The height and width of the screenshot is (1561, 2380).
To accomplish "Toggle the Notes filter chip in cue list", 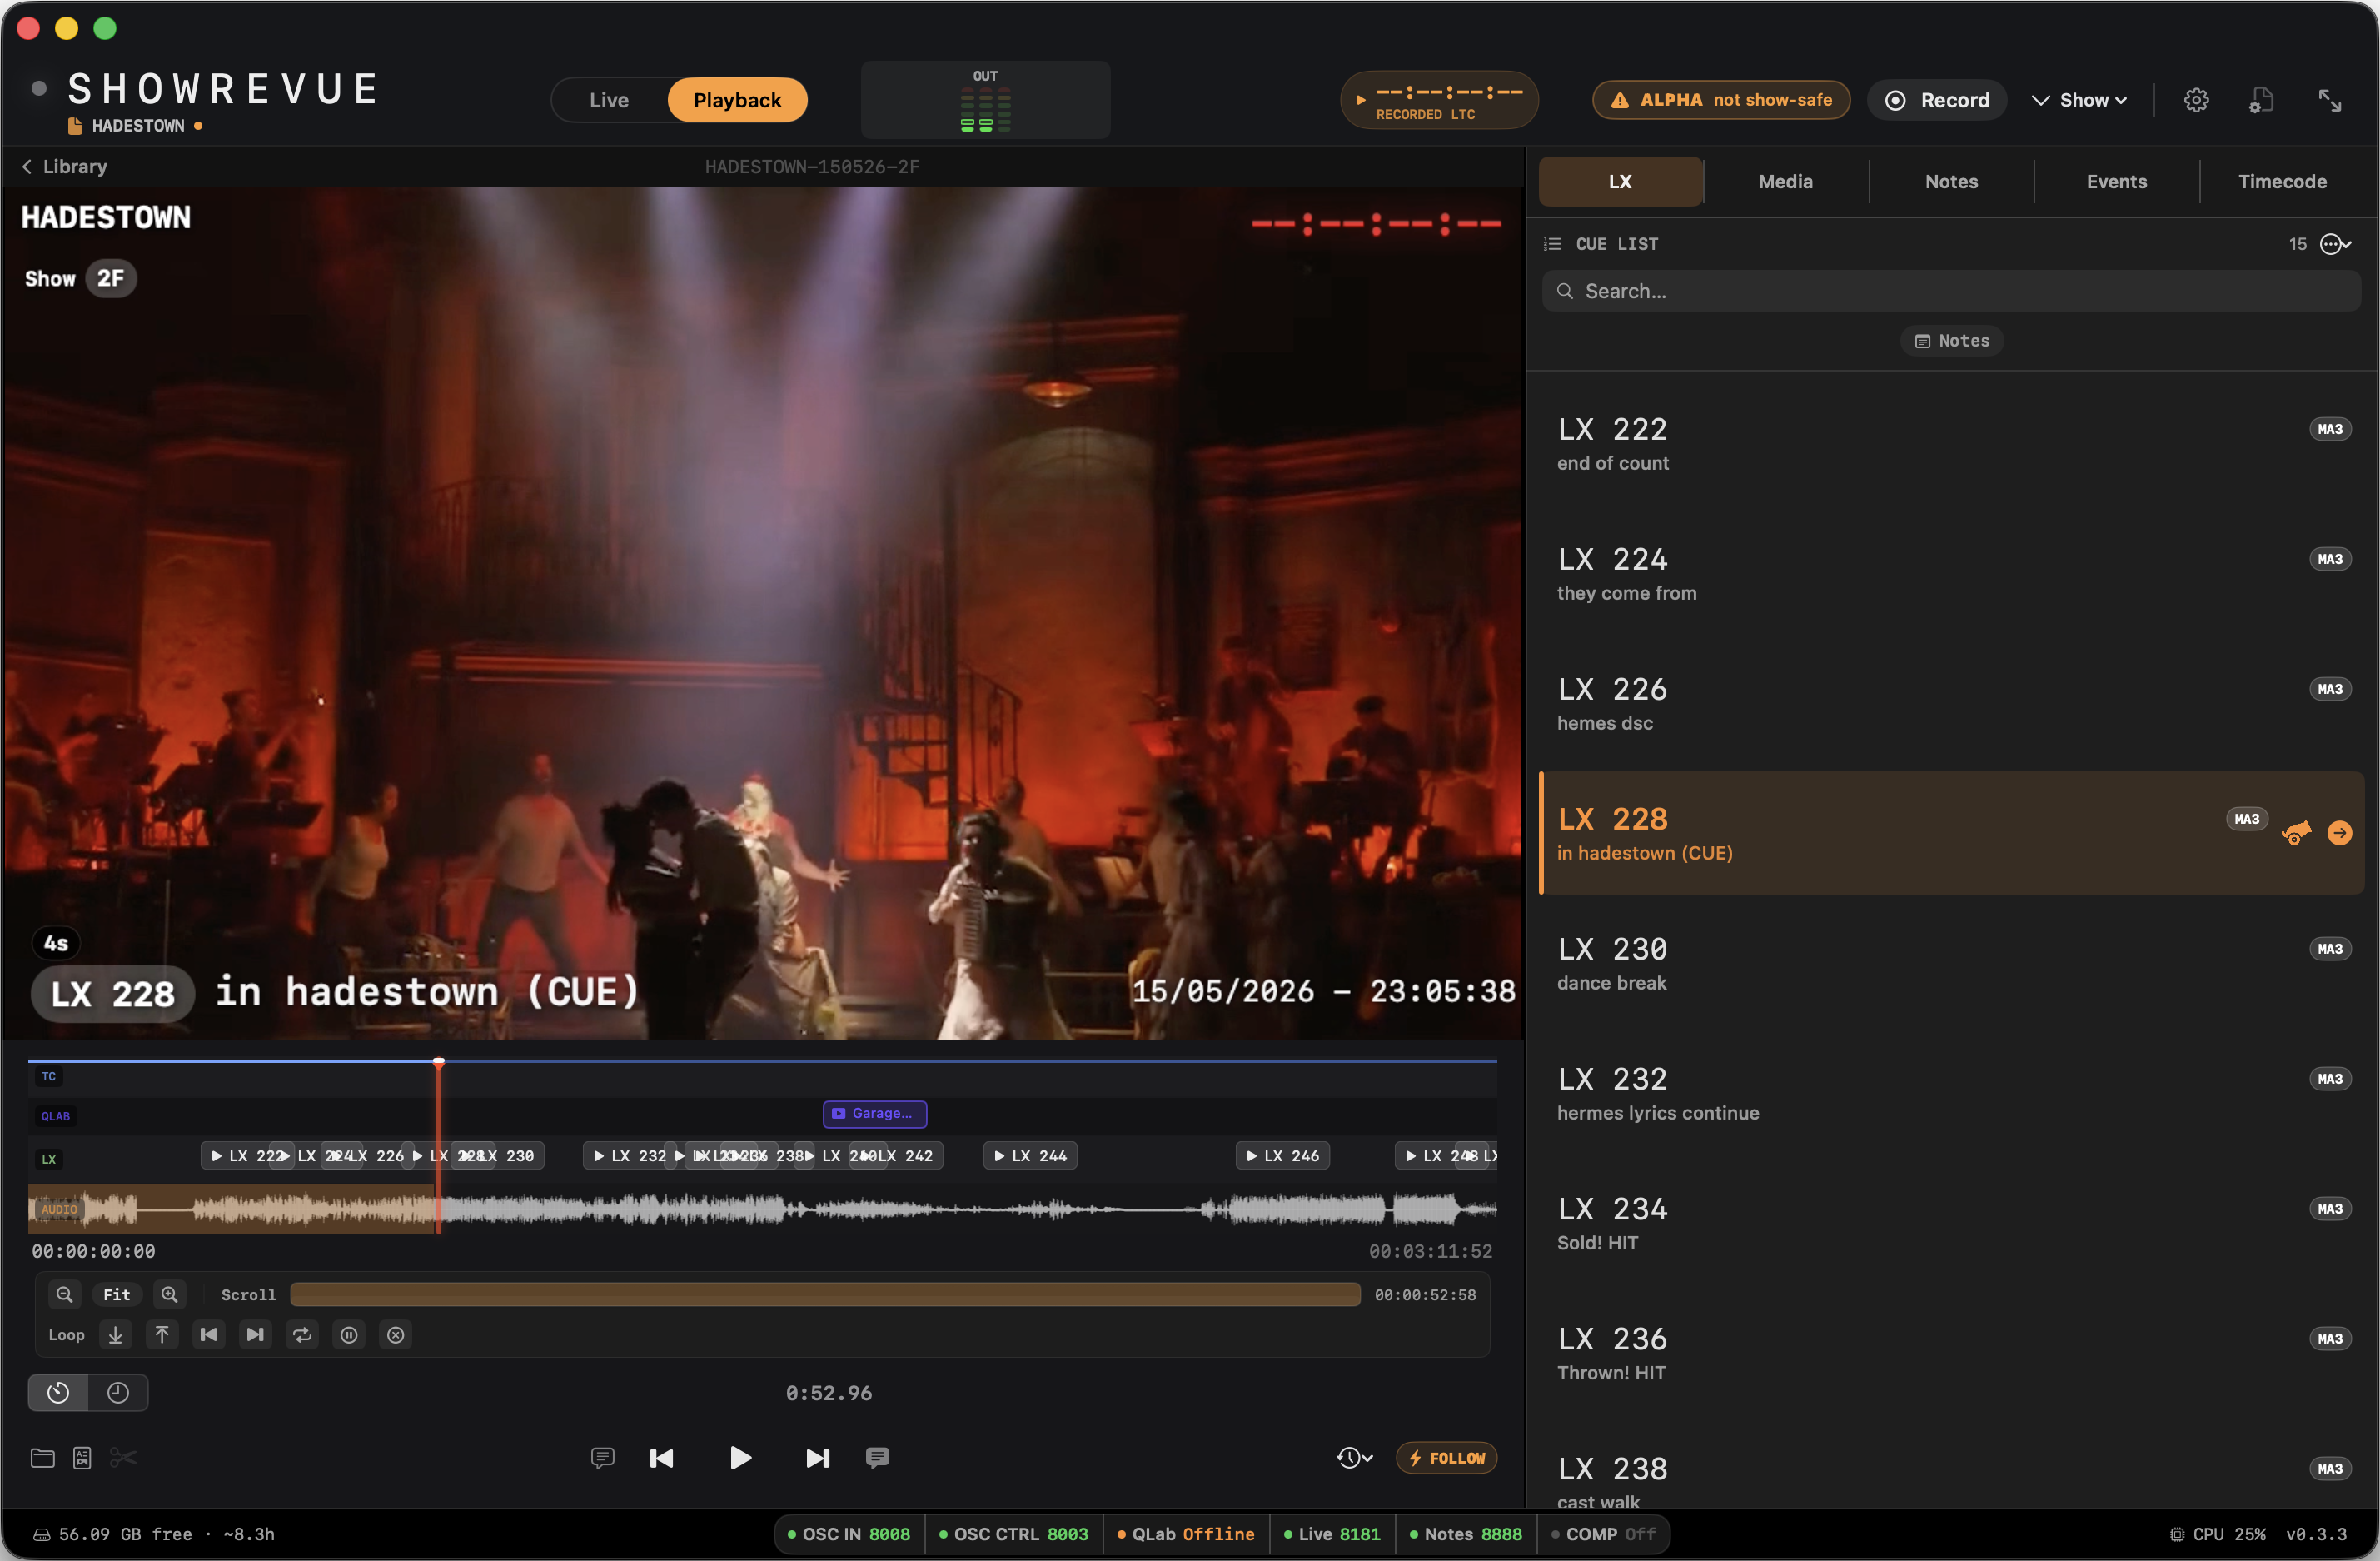I will tap(1951, 341).
